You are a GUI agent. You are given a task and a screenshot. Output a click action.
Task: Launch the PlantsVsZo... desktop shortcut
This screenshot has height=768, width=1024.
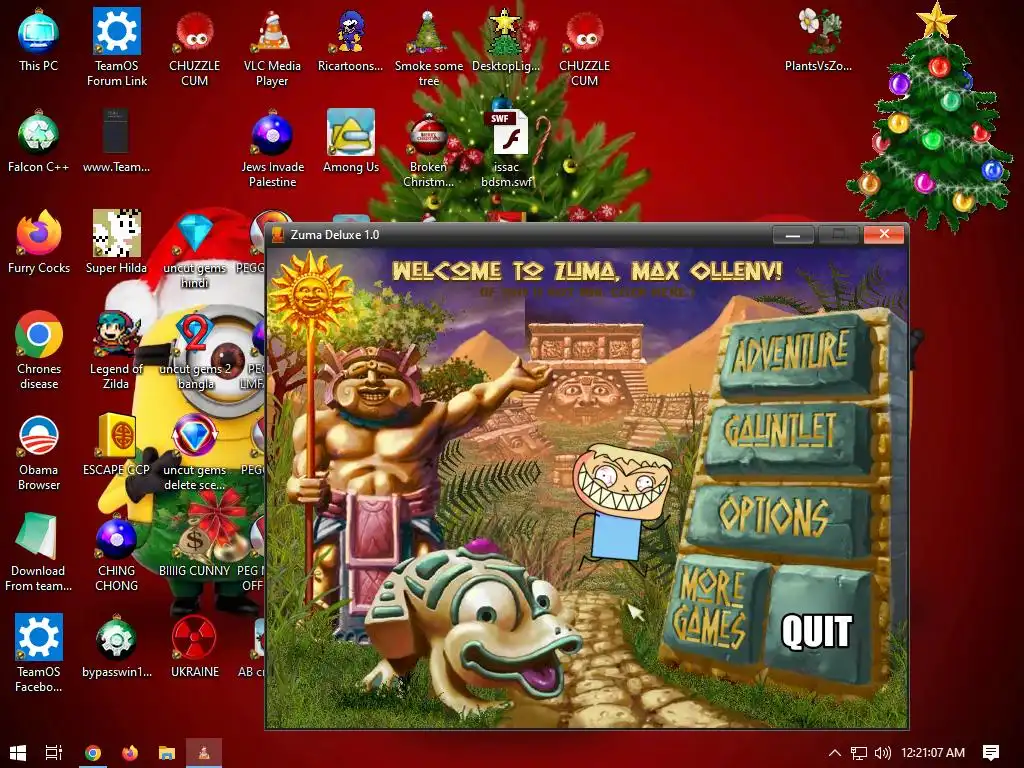(x=818, y=40)
